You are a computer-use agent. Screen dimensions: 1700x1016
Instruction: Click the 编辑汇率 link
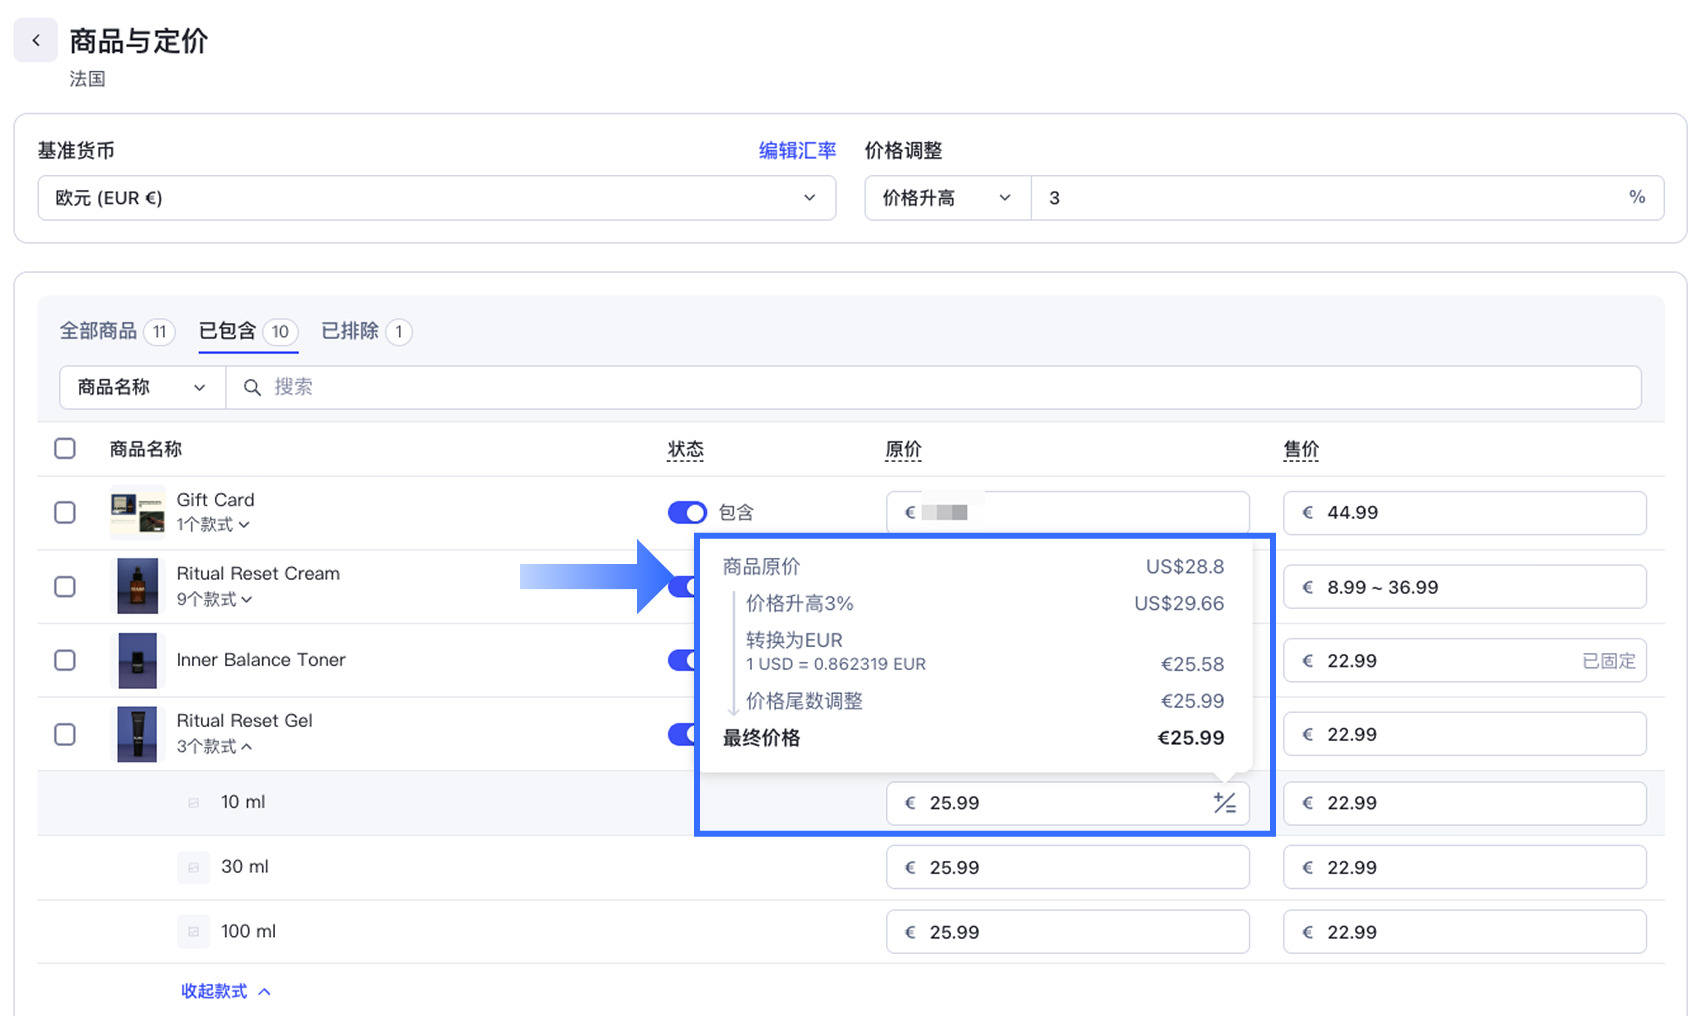(x=797, y=150)
